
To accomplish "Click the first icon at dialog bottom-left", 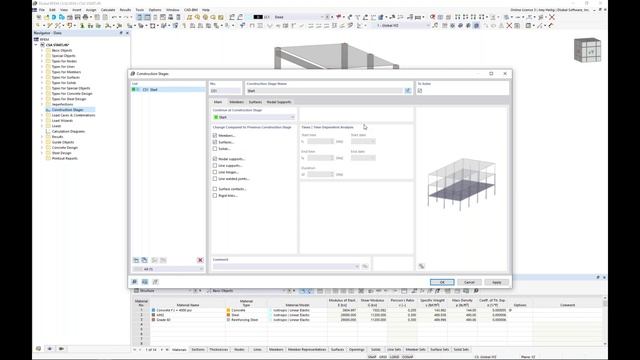I will (134, 282).
